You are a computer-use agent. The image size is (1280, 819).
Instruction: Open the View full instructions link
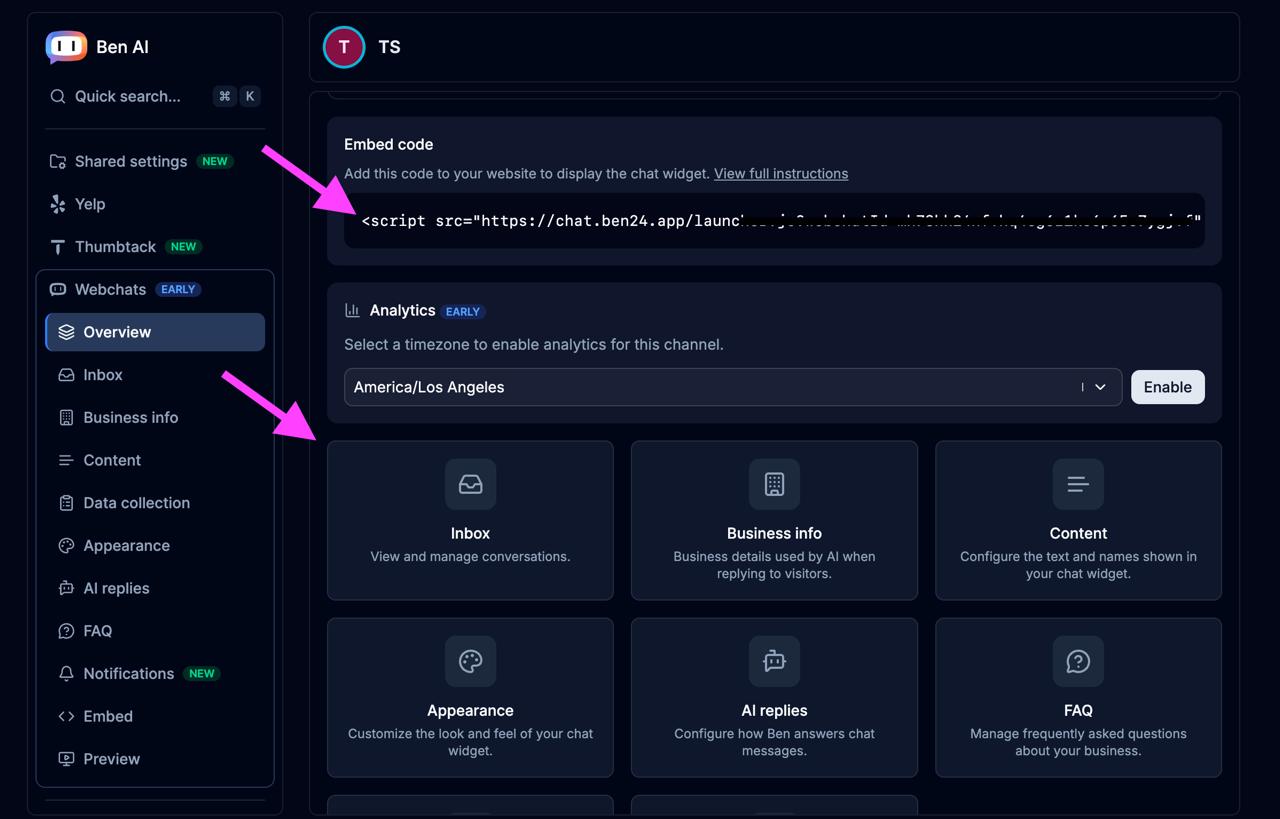[781, 173]
